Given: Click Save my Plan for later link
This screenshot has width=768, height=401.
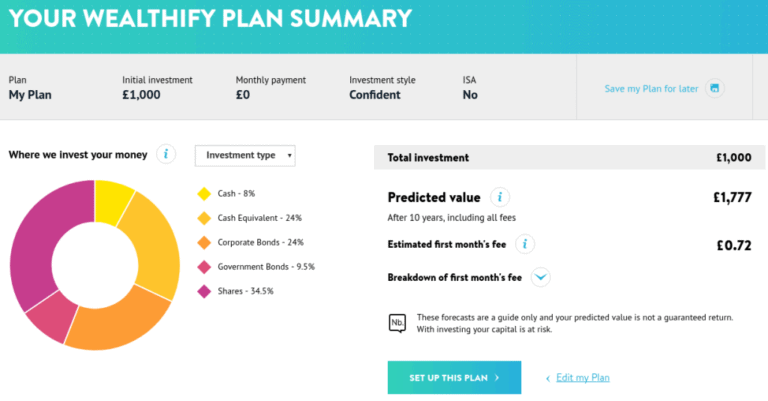Looking at the screenshot, I should (x=651, y=89).
